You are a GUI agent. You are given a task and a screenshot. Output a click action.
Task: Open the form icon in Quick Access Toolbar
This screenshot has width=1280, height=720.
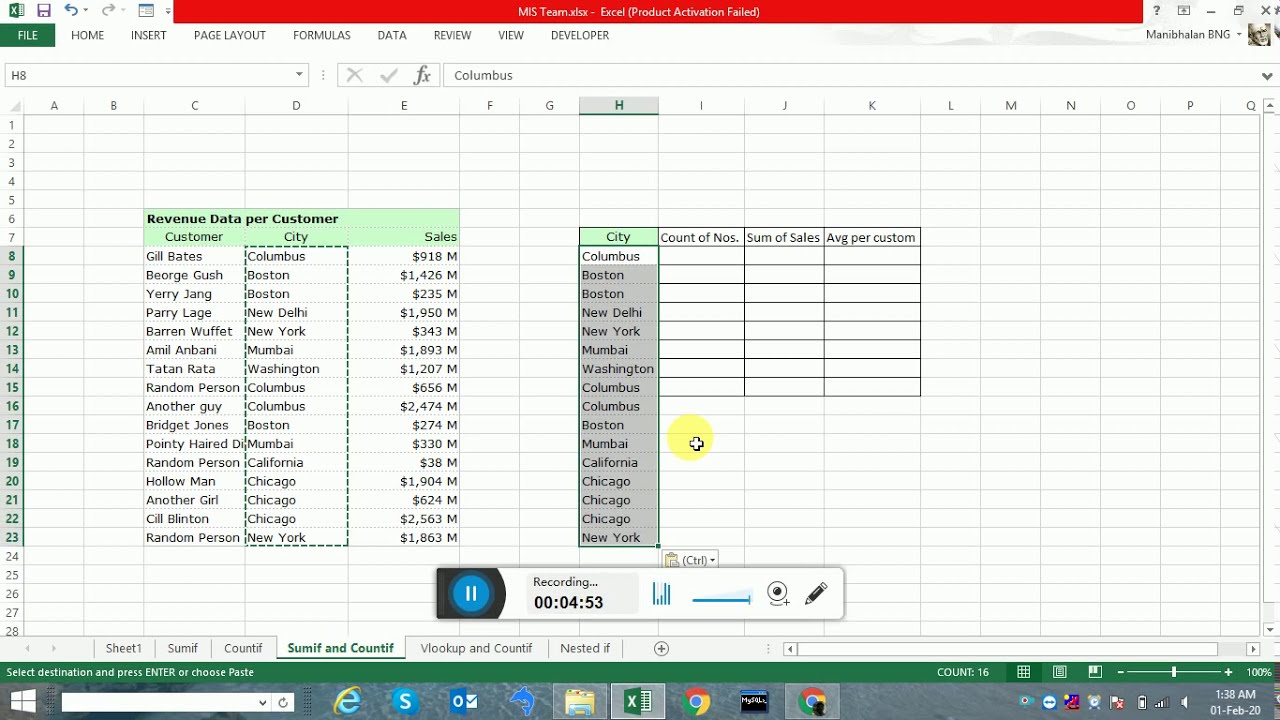tap(146, 11)
